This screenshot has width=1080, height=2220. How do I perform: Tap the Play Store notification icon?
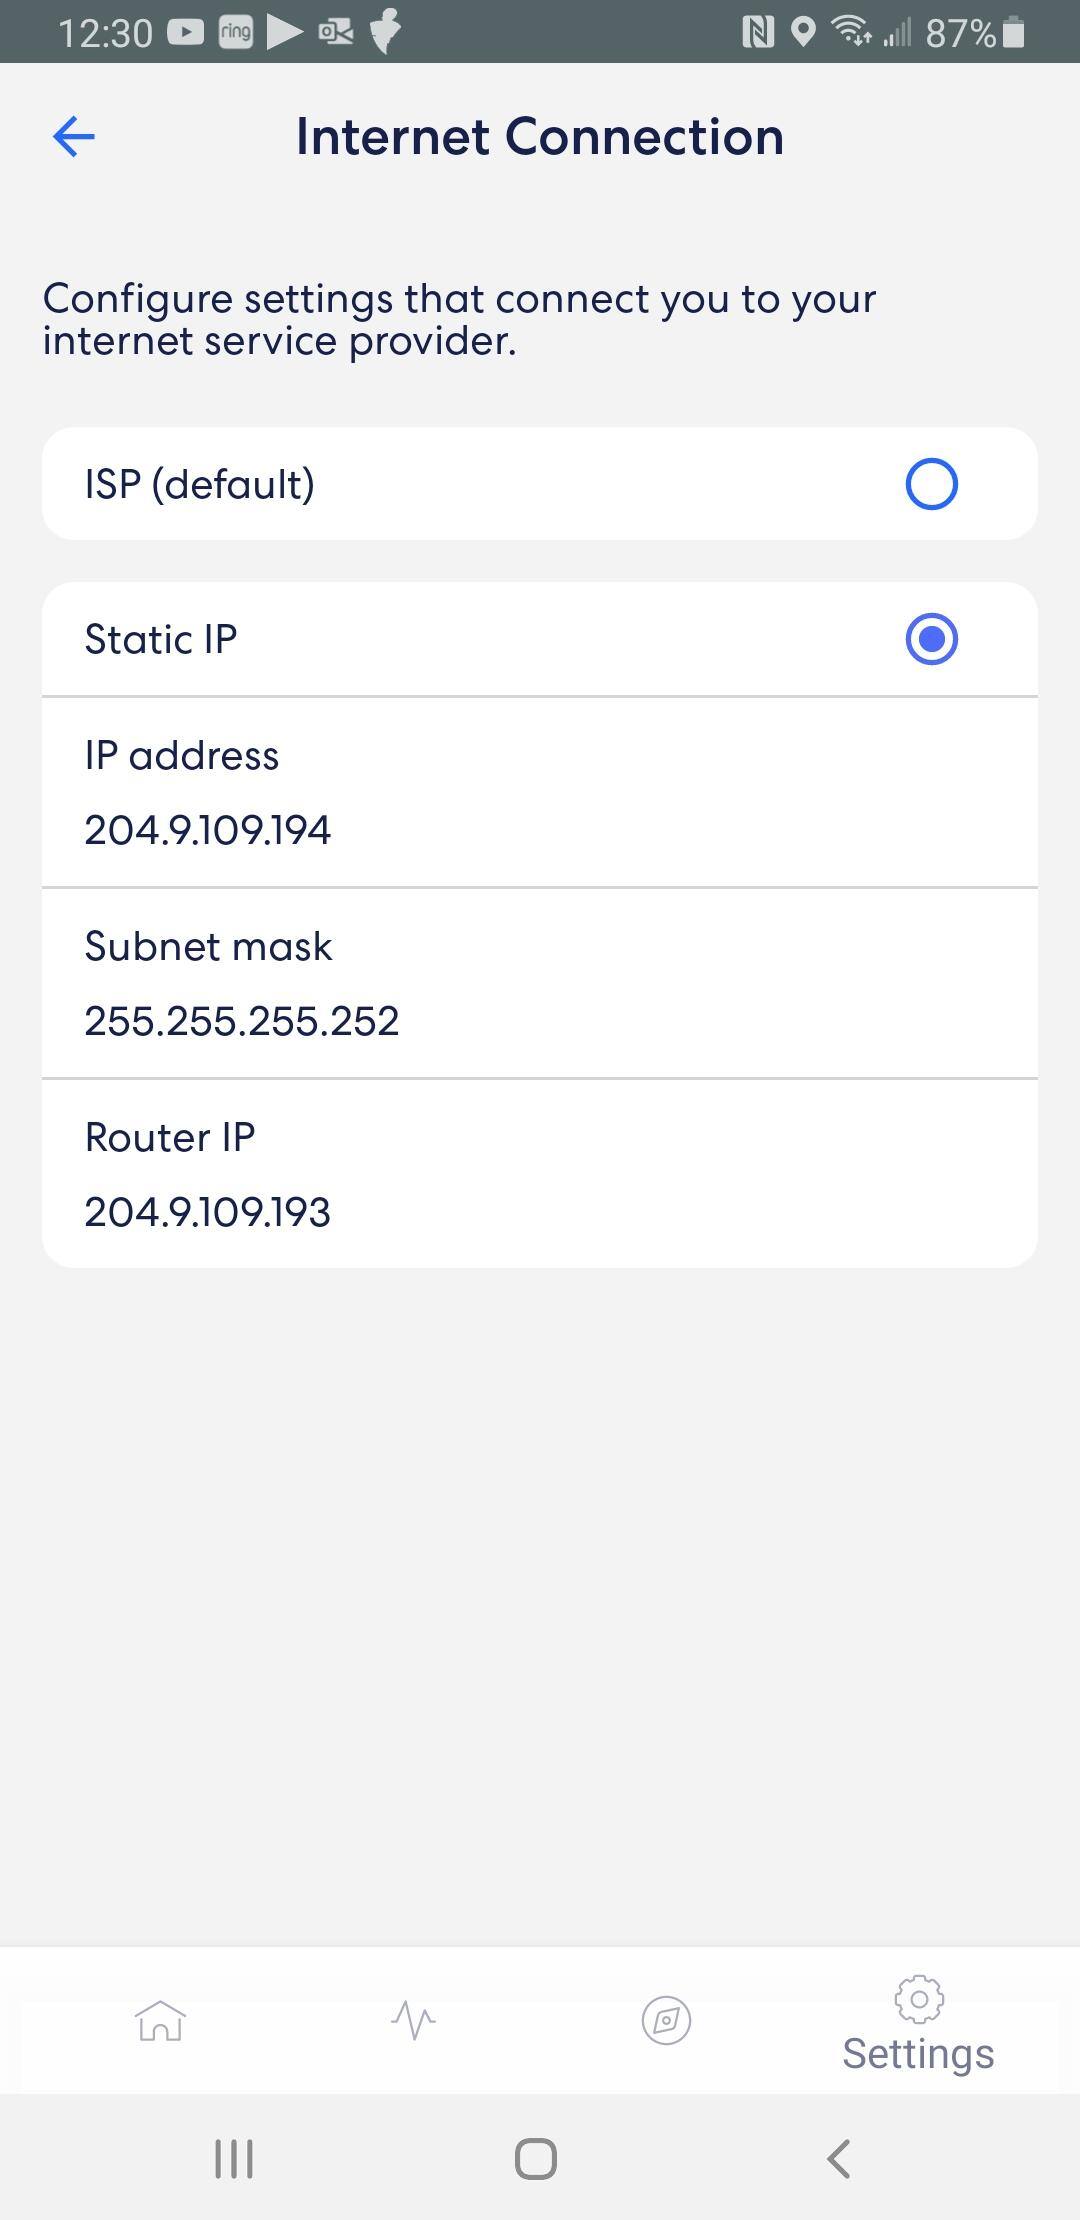click(285, 32)
